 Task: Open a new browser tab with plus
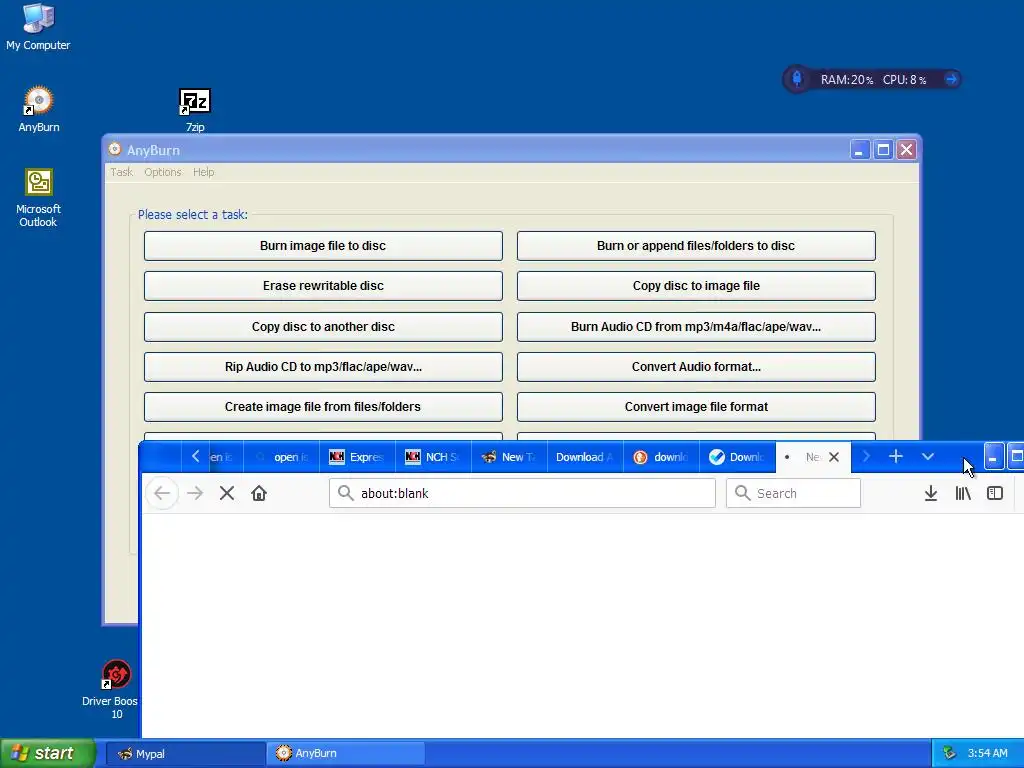(896, 456)
